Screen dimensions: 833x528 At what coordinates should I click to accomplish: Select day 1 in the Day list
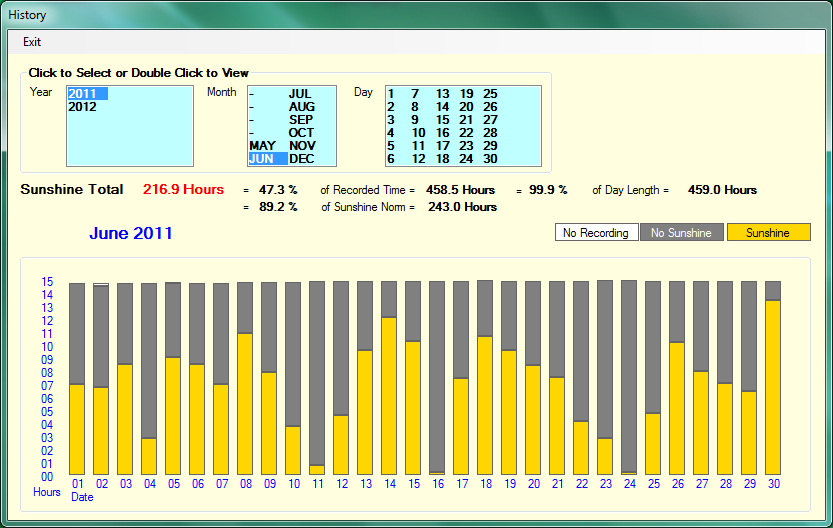pyautogui.click(x=392, y=94)
